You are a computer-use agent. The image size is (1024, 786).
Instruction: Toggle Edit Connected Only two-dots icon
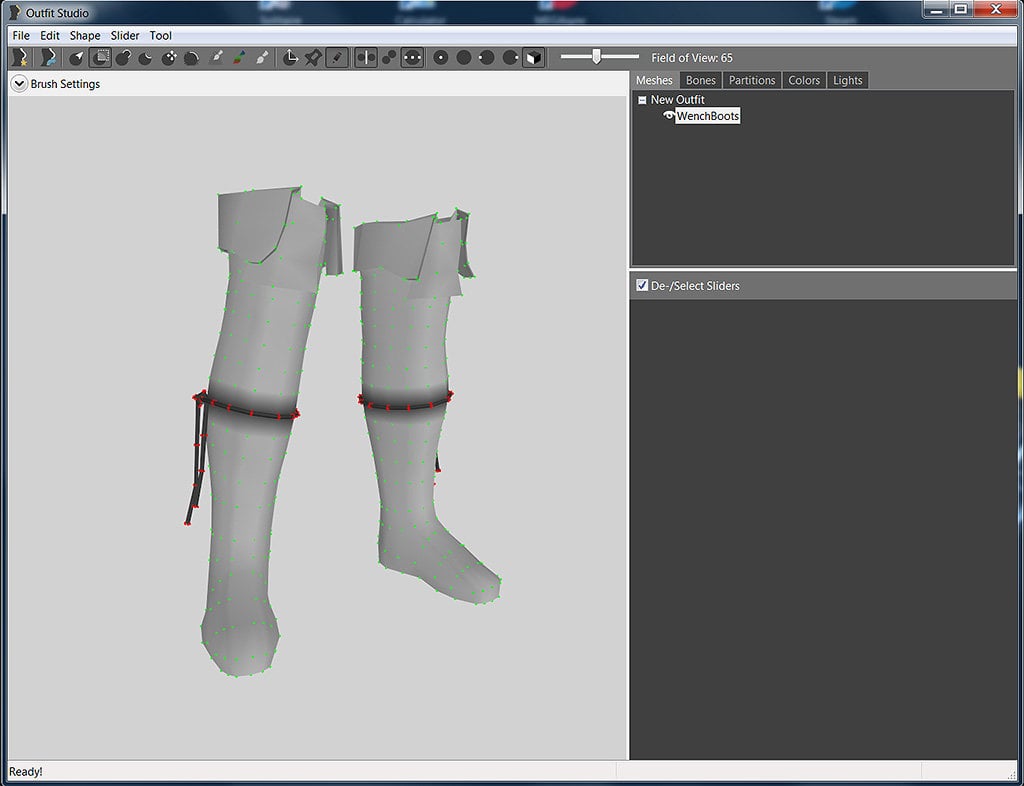389,58
